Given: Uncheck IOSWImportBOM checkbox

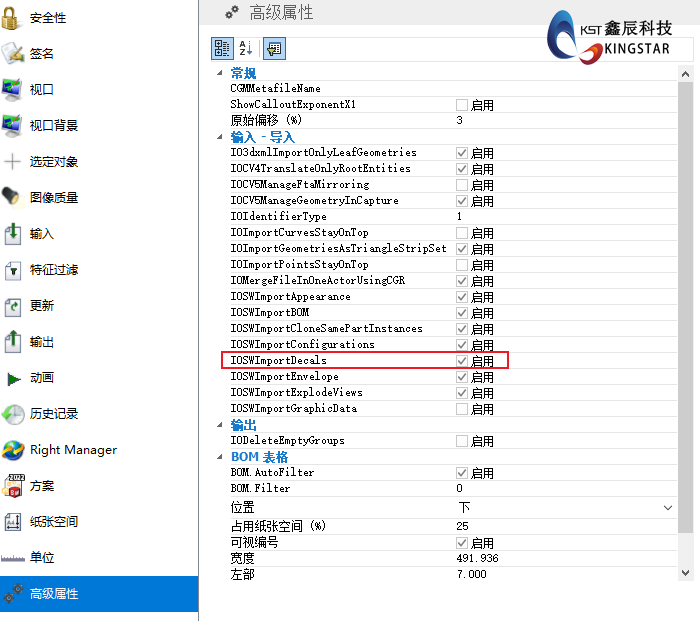Looking at the screenshot, I should point(462,313).
